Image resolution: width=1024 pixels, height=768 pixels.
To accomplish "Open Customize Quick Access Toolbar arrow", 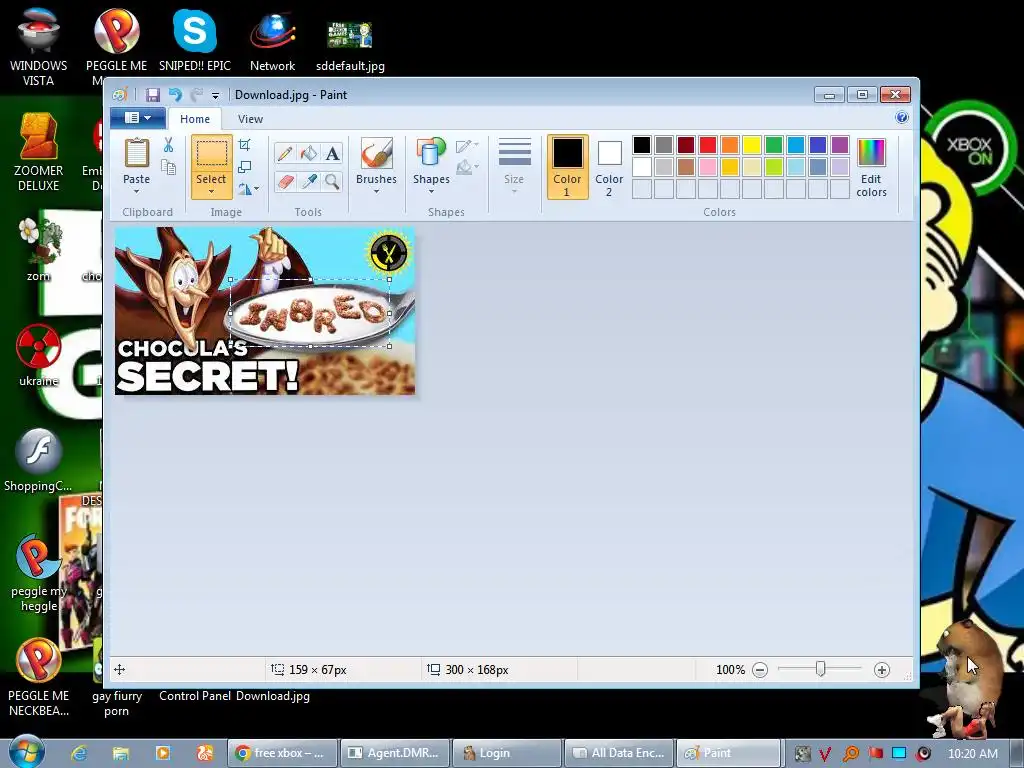I will coord(216,95).
